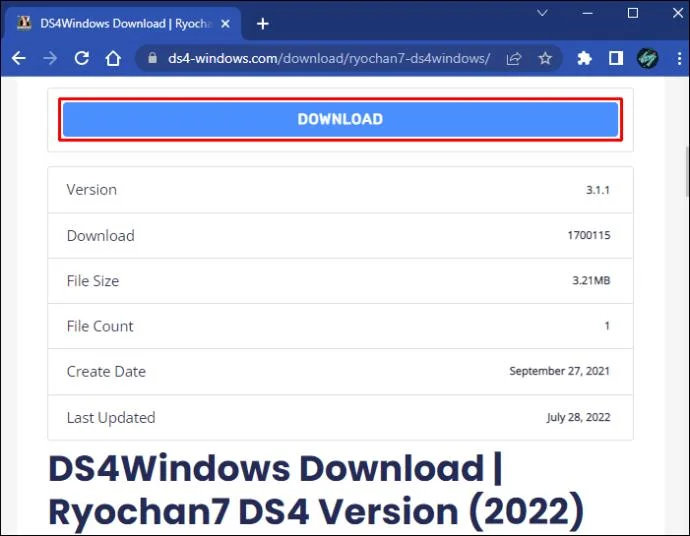This screenshot has height=536, width=690.
Task: View site security lock information
Action: point(152,58)
